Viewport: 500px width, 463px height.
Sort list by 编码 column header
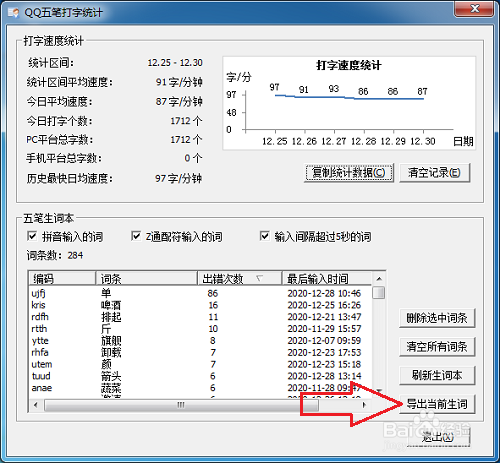point(62,278)
